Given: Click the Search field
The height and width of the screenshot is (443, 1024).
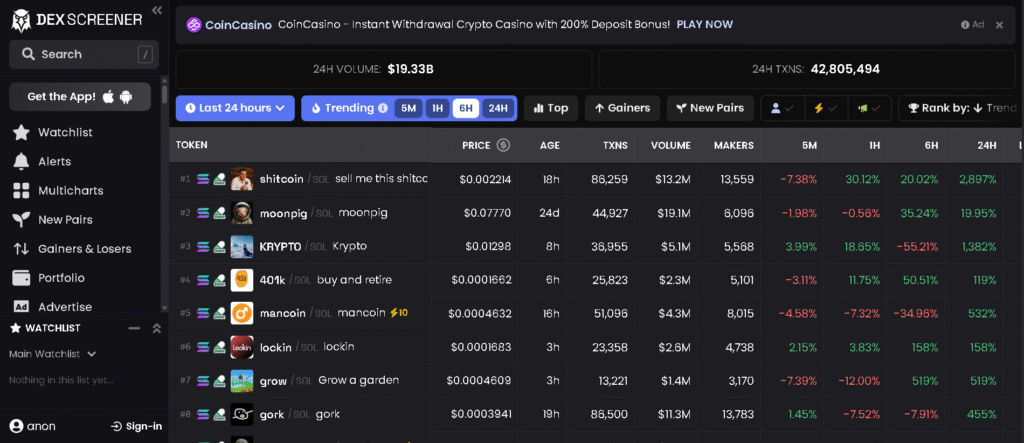Looking at the screenshot, I should point(84,54).
